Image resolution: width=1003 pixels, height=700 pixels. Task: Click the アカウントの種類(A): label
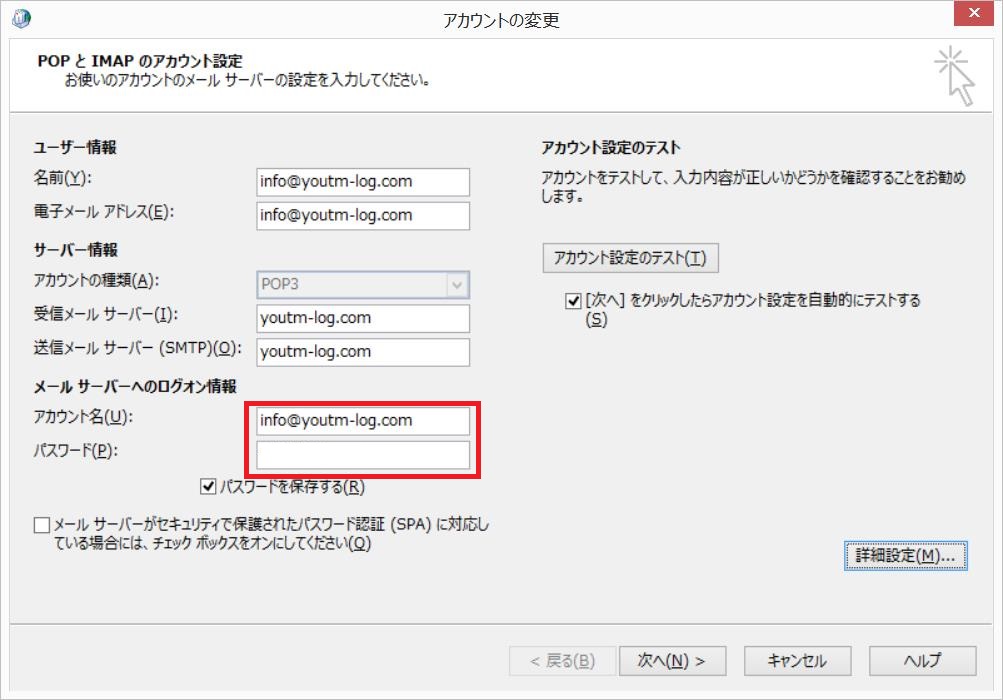tap(96, 280)
